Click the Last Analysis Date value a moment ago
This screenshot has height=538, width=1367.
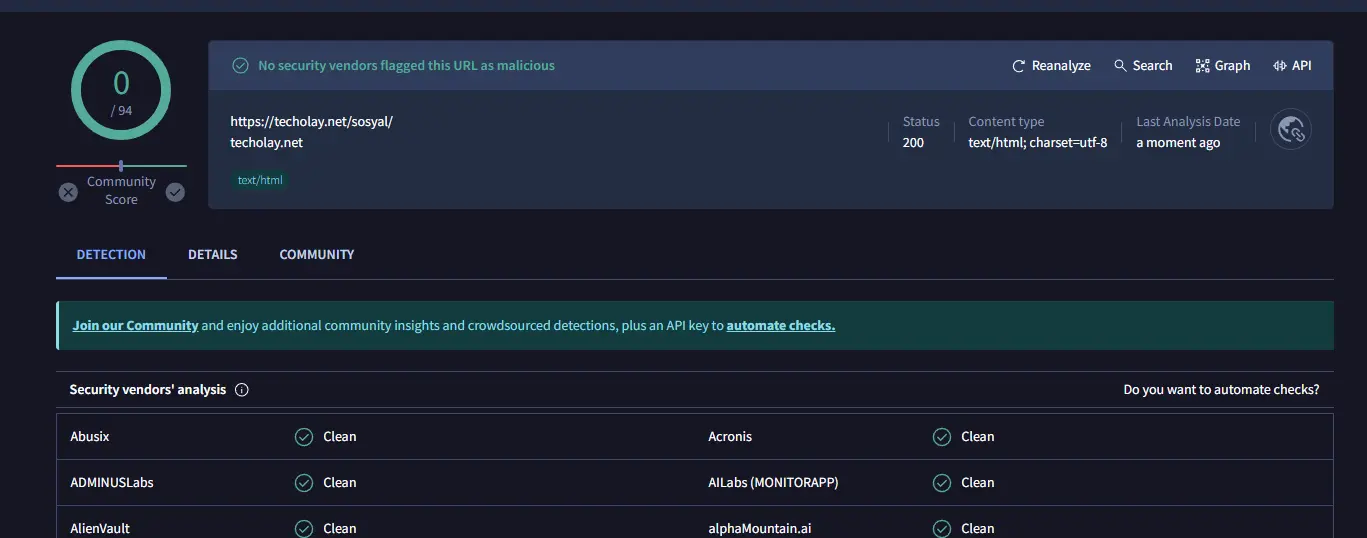(1178, 143)
